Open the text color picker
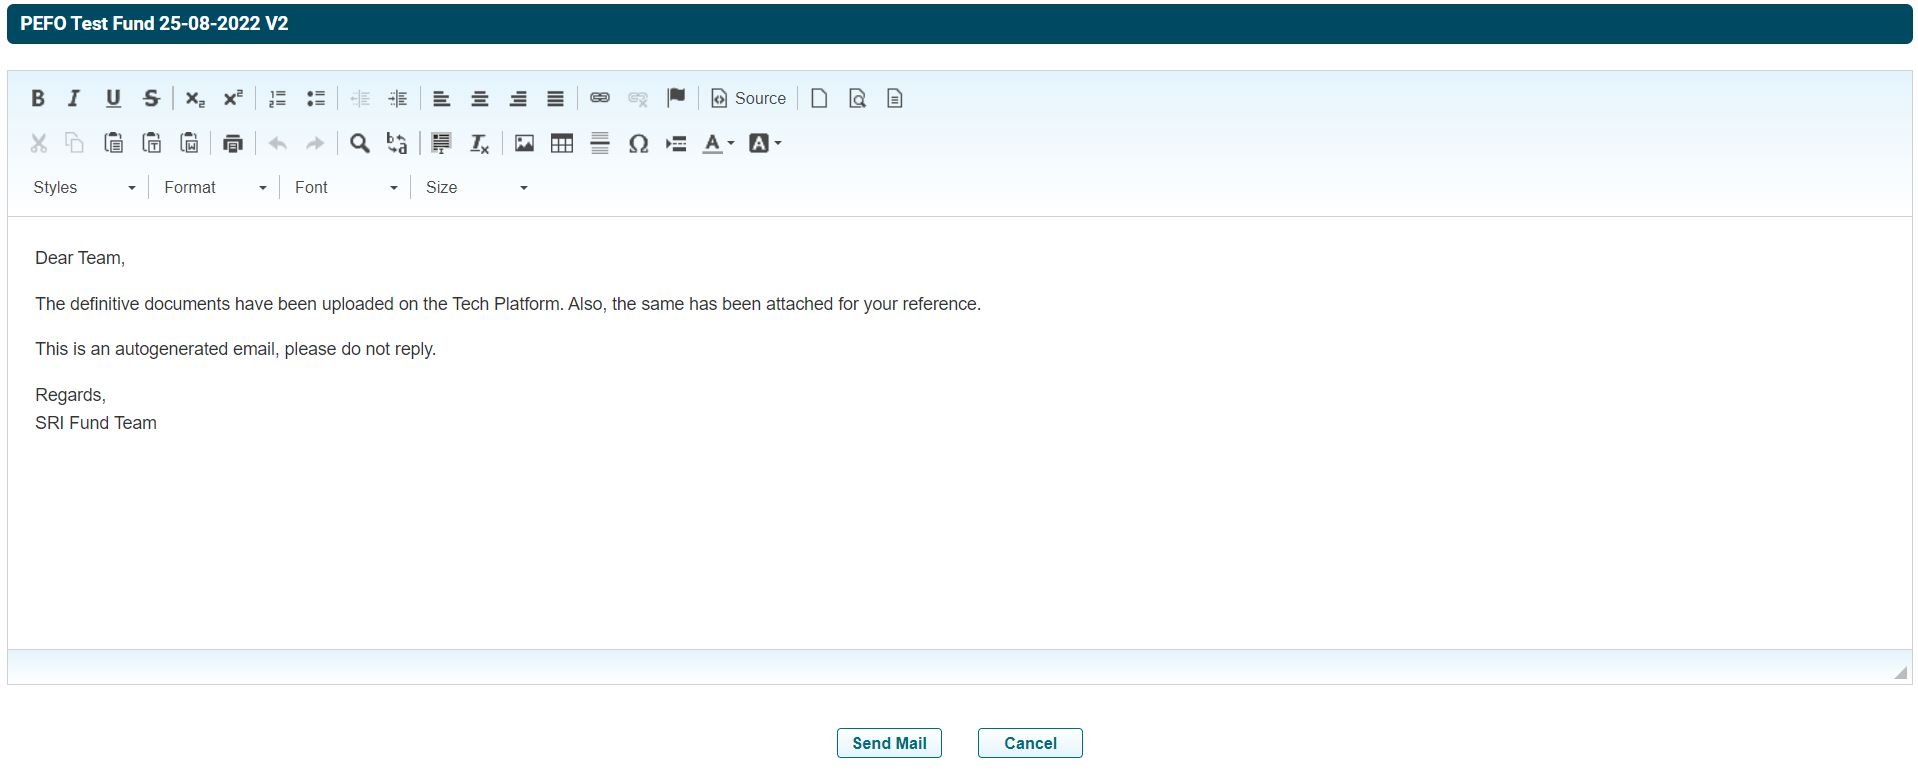The image size is (1918, 778). pos(718,143)
